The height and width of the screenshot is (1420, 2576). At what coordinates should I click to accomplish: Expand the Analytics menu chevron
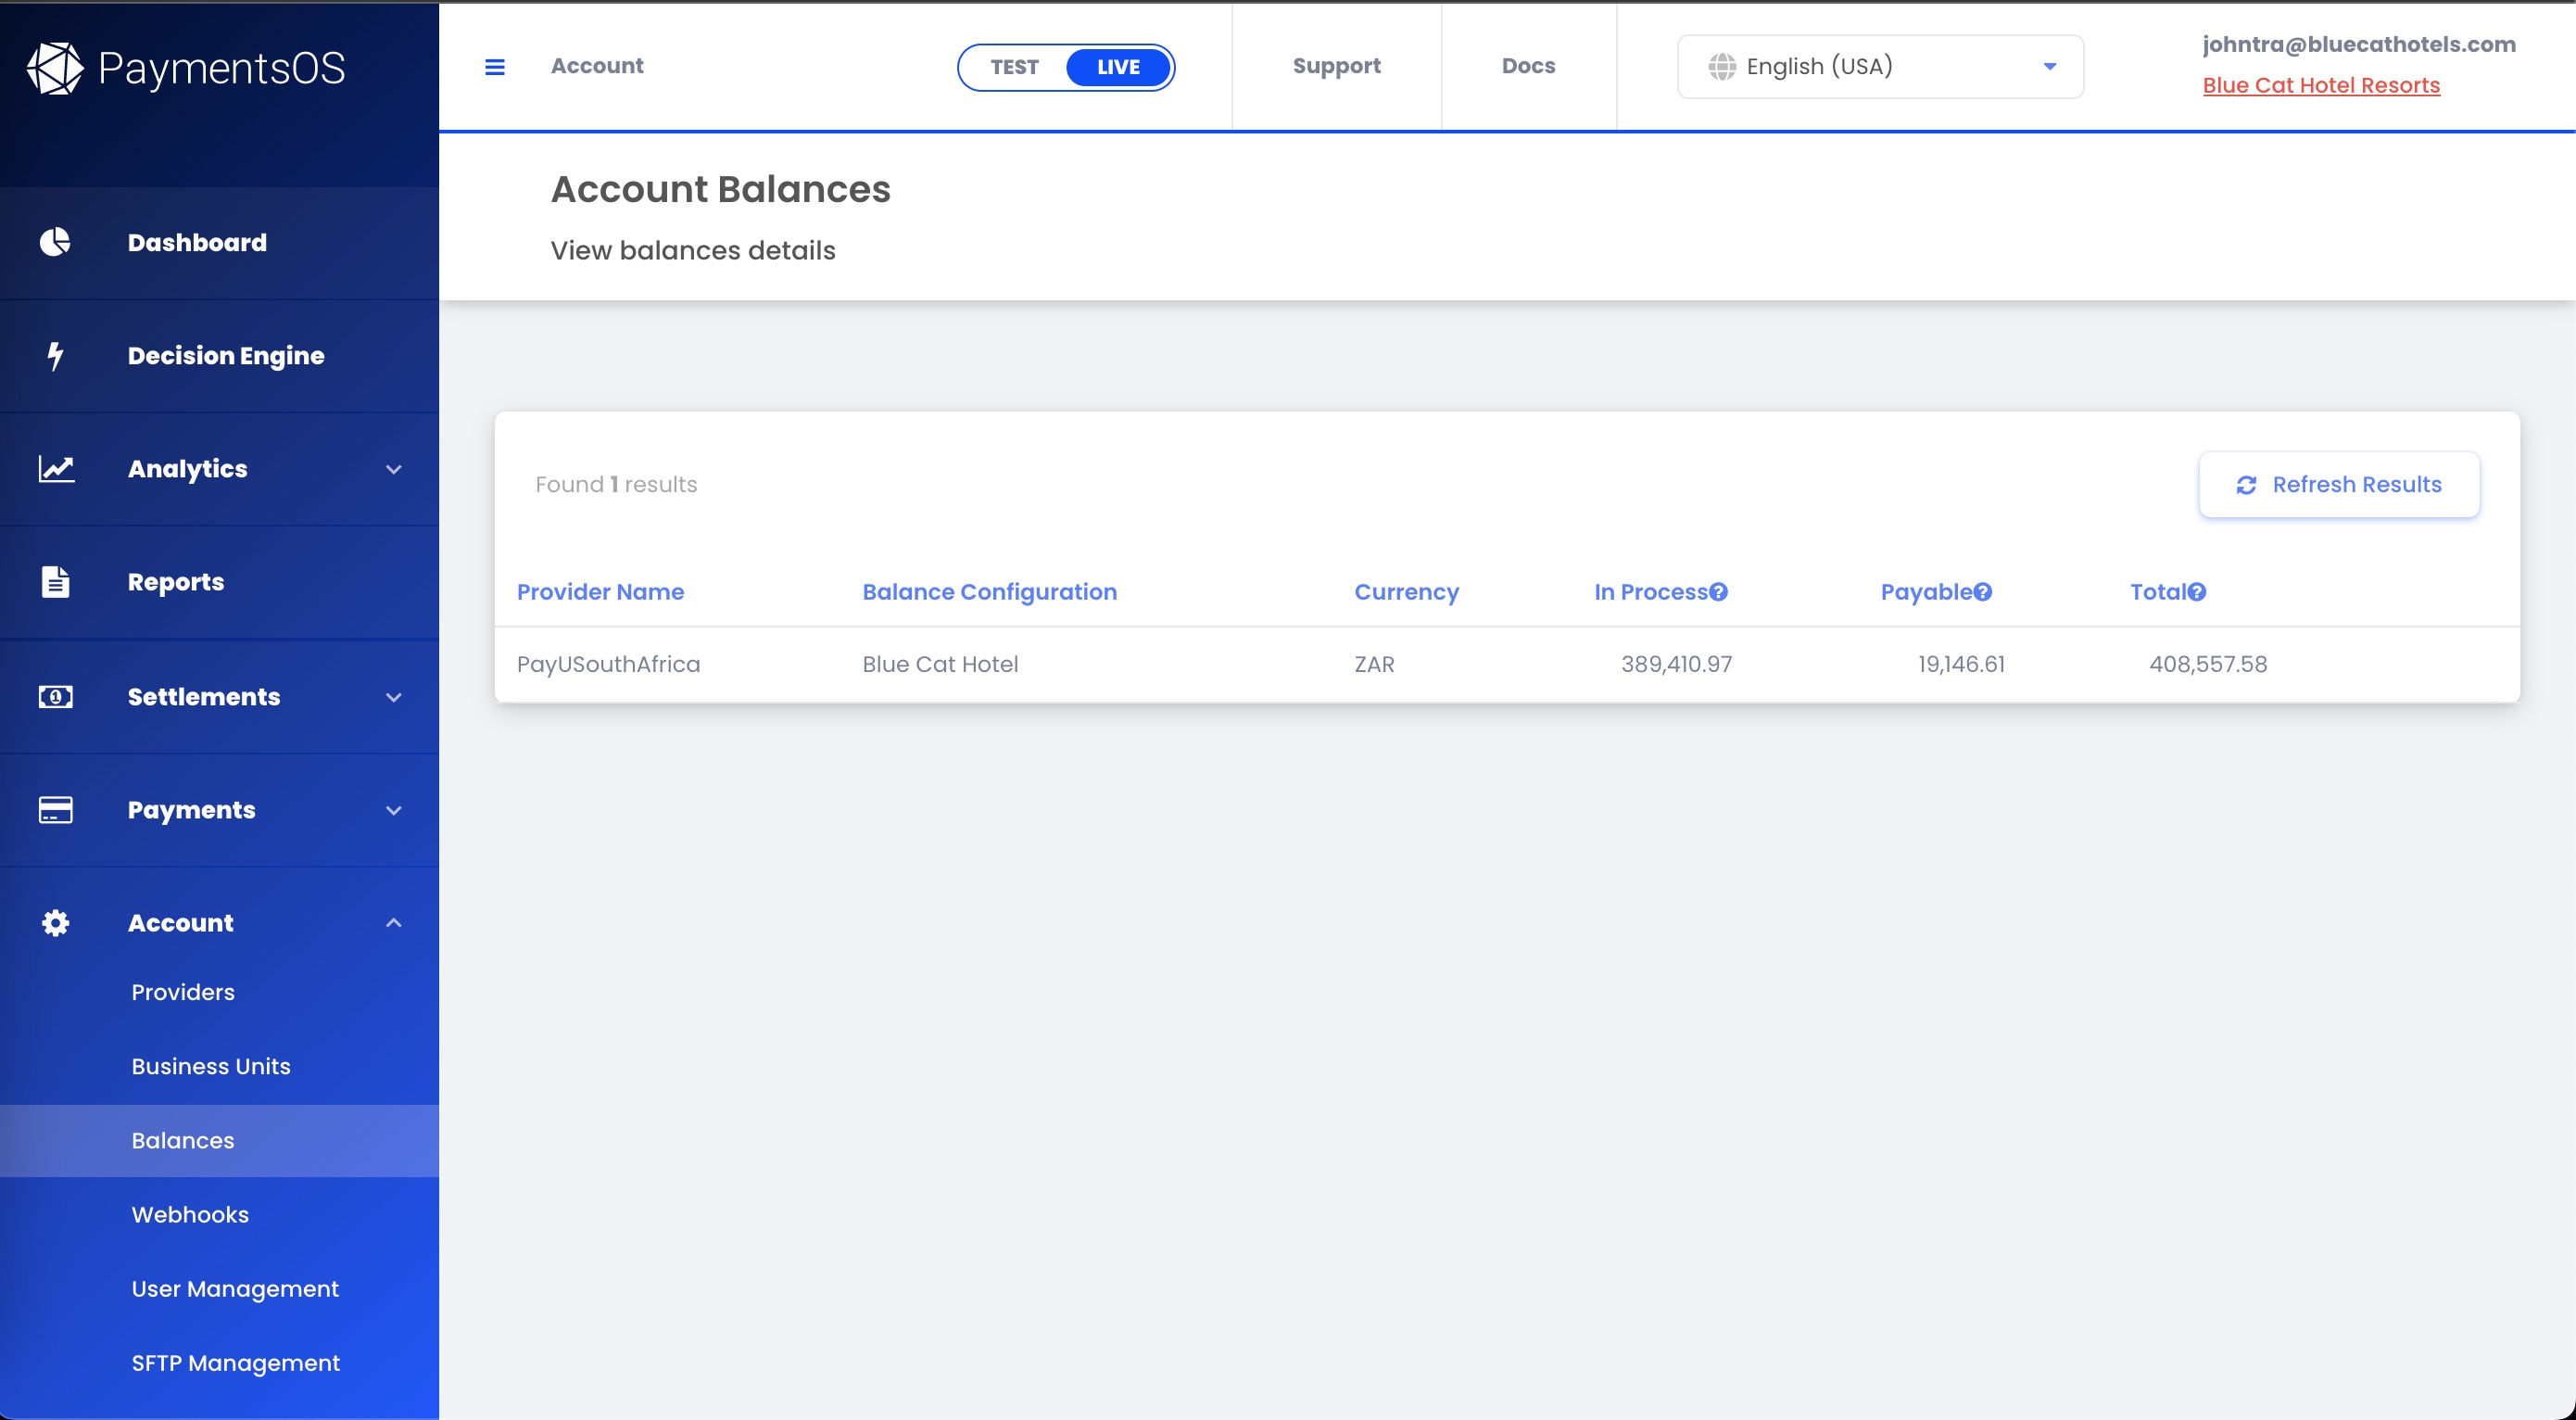394,469
